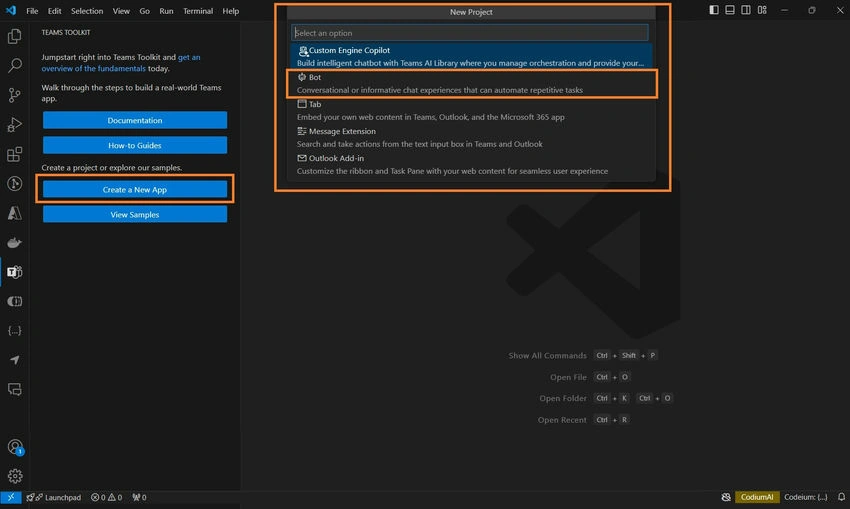Select the Teams Toolkit activity bar icon
Image resolution: width=850 pixels, height=509 pixels.
(15, 272)
